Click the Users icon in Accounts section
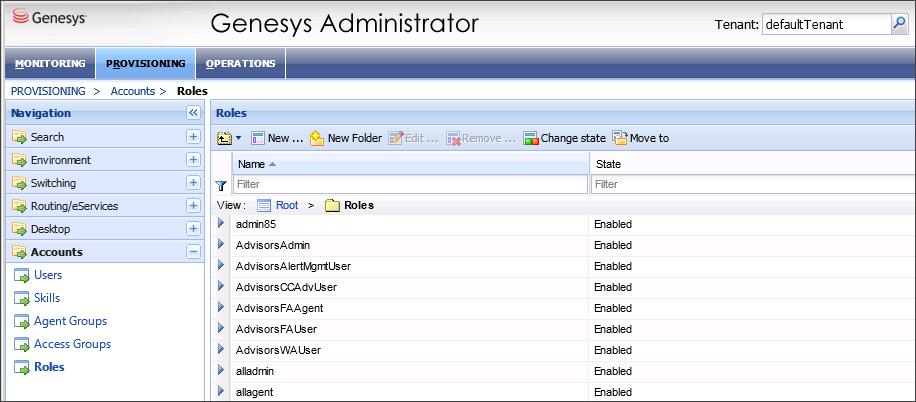This screenshot has height=402, width=916. pos(22,275)
